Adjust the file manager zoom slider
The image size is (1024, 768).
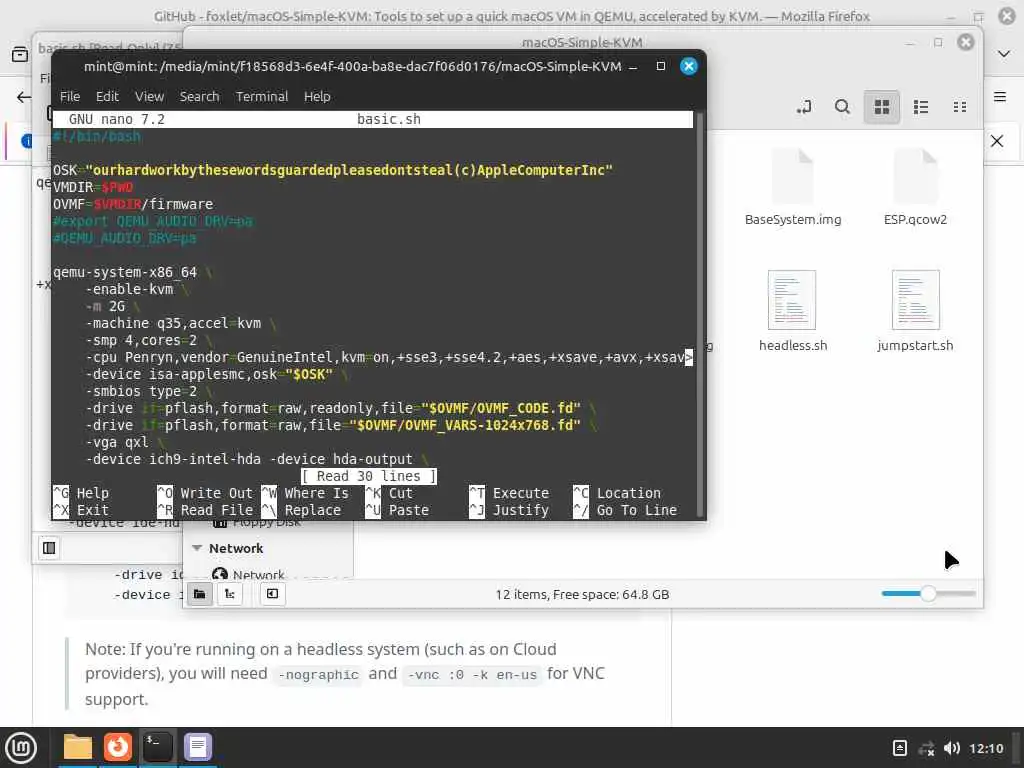[x=928, y=594]
